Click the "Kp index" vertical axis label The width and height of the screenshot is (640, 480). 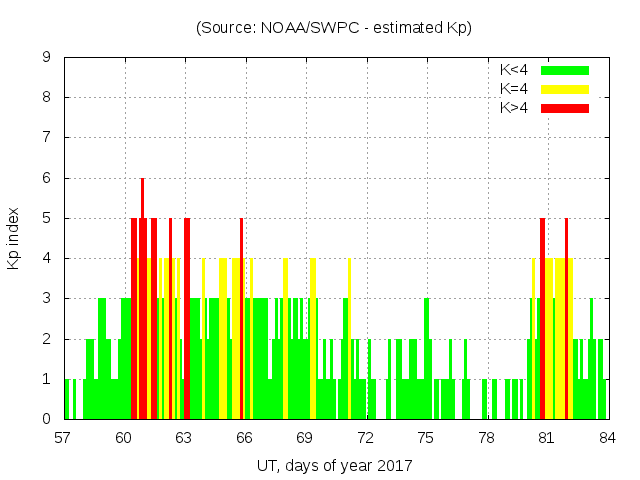[14, 238]
